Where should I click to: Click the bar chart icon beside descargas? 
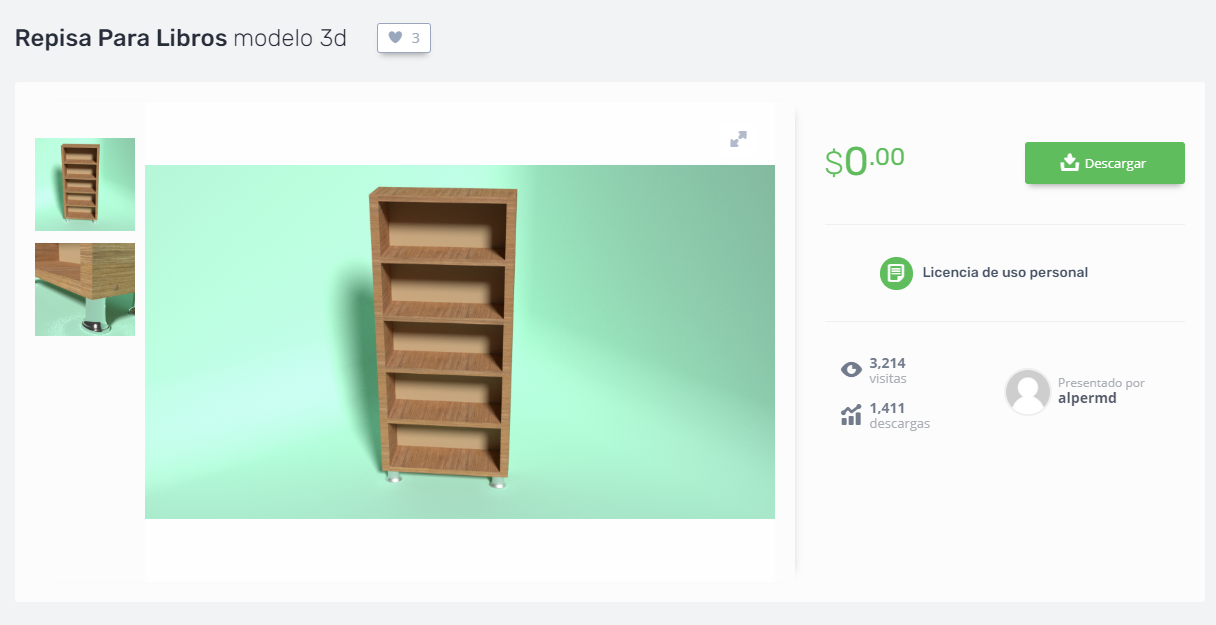(851, 415)
